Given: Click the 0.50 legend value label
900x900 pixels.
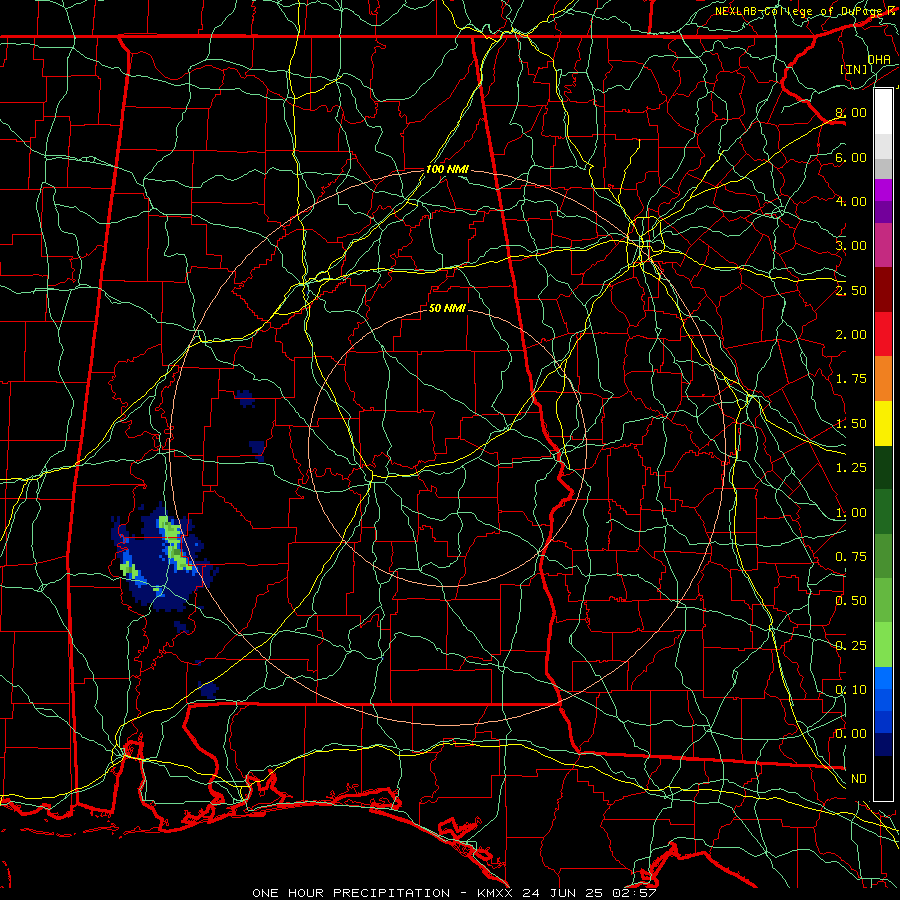Looking at the screenshot, I should click(851, 601).
